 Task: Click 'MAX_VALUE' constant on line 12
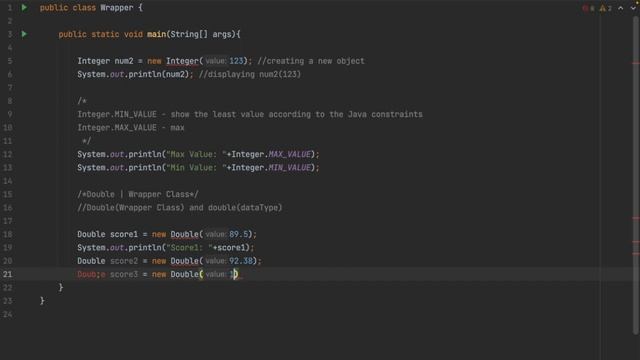[289, 154]
